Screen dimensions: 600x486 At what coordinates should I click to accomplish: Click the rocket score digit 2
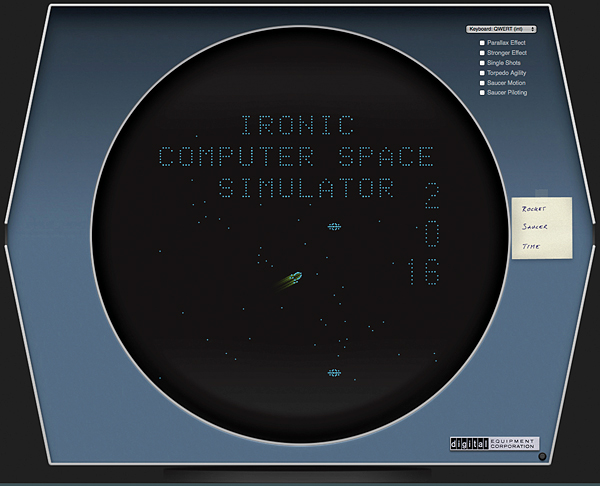tap(432, 196)
